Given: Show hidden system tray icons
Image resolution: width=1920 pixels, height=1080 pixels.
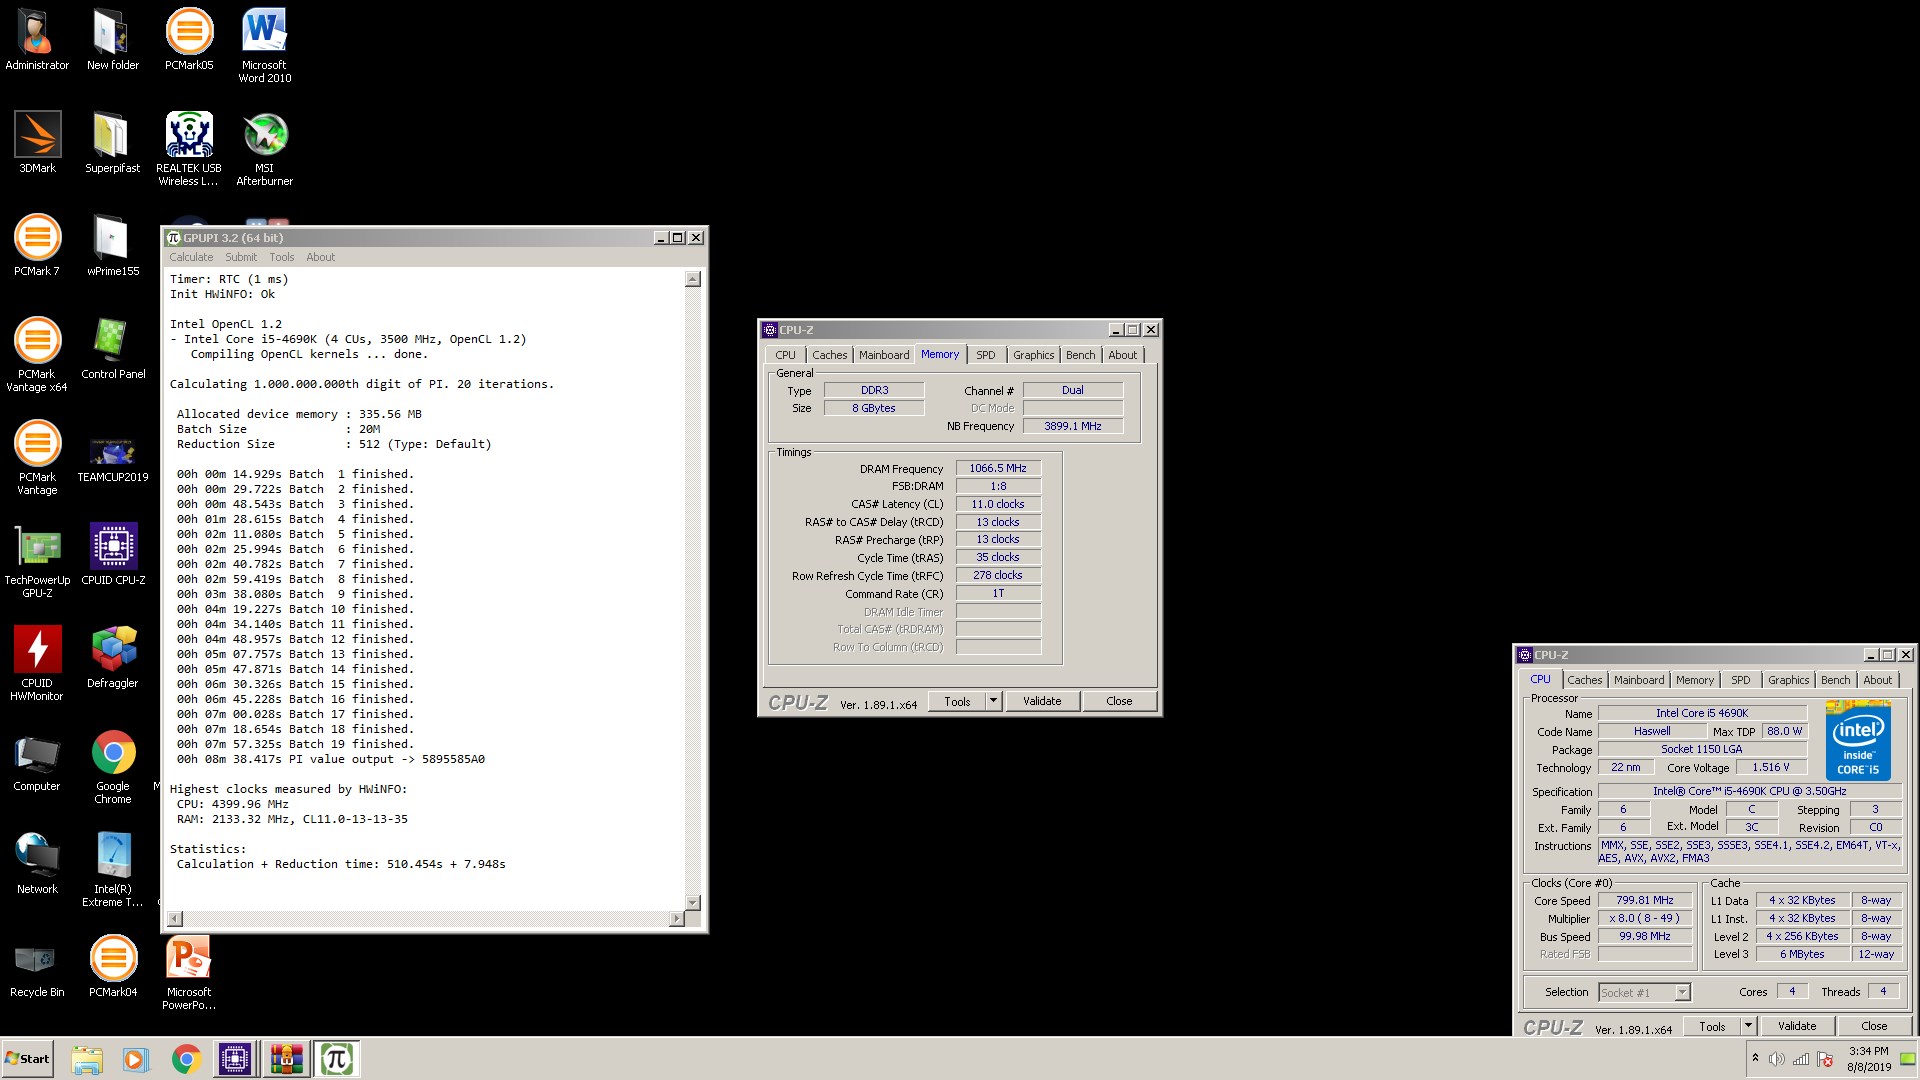Looking at the screenshot, I should point(1755,1059).
